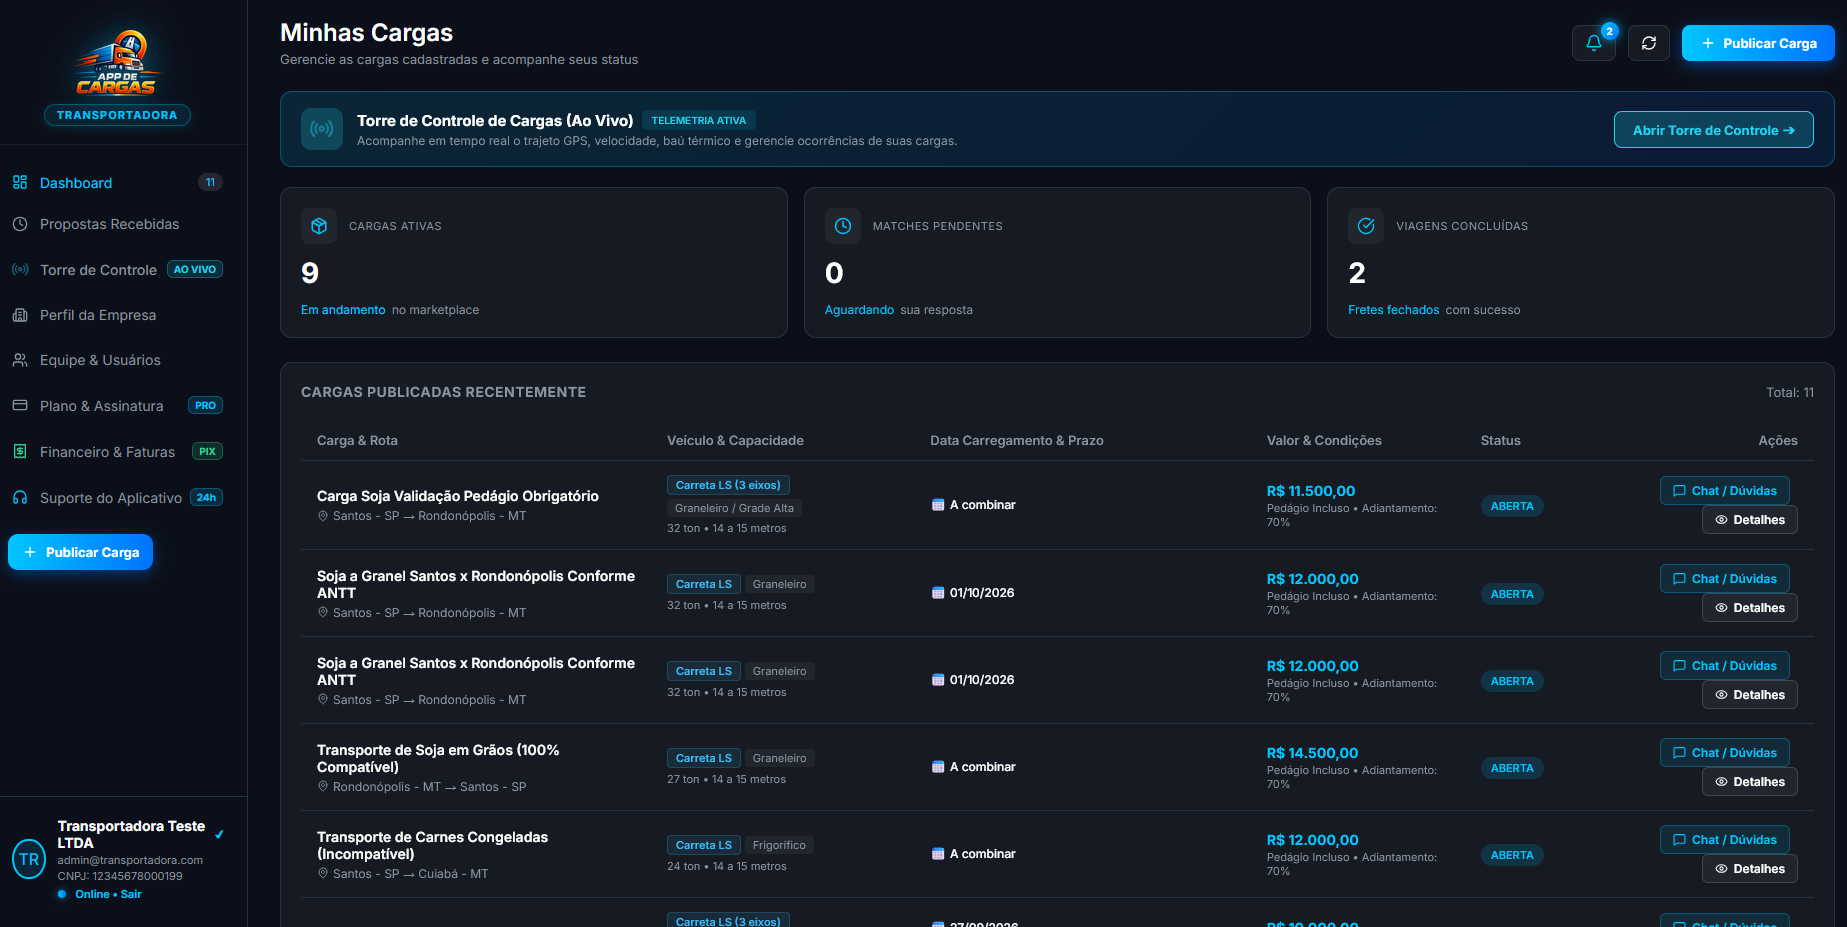1847x927 pixels.
Task: Click the Dashboard grid icon in sidebar
Action: click(x=20, y=182)
